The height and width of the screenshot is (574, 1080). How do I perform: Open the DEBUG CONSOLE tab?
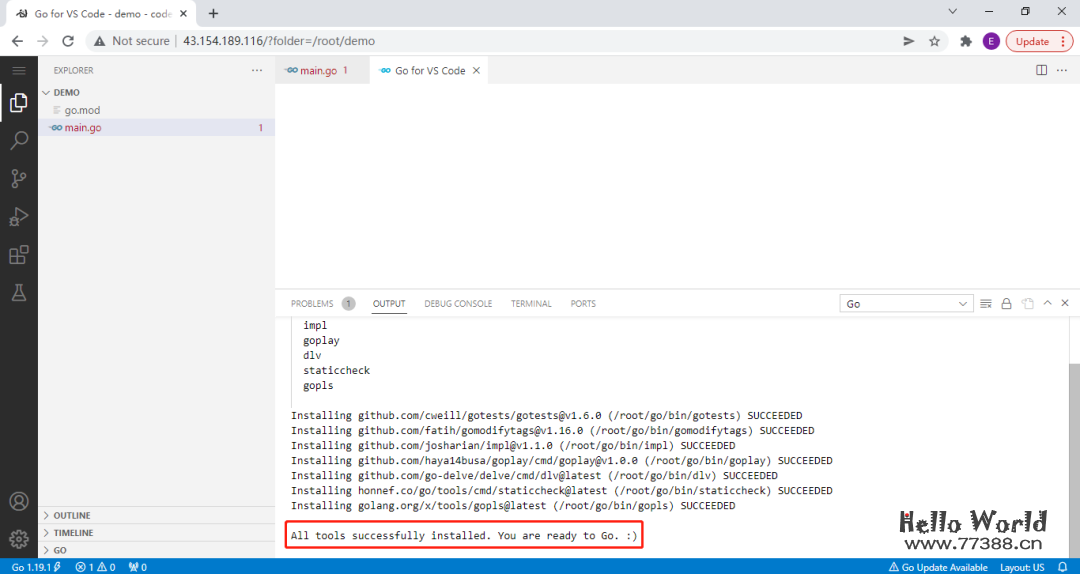pos(458,303)
